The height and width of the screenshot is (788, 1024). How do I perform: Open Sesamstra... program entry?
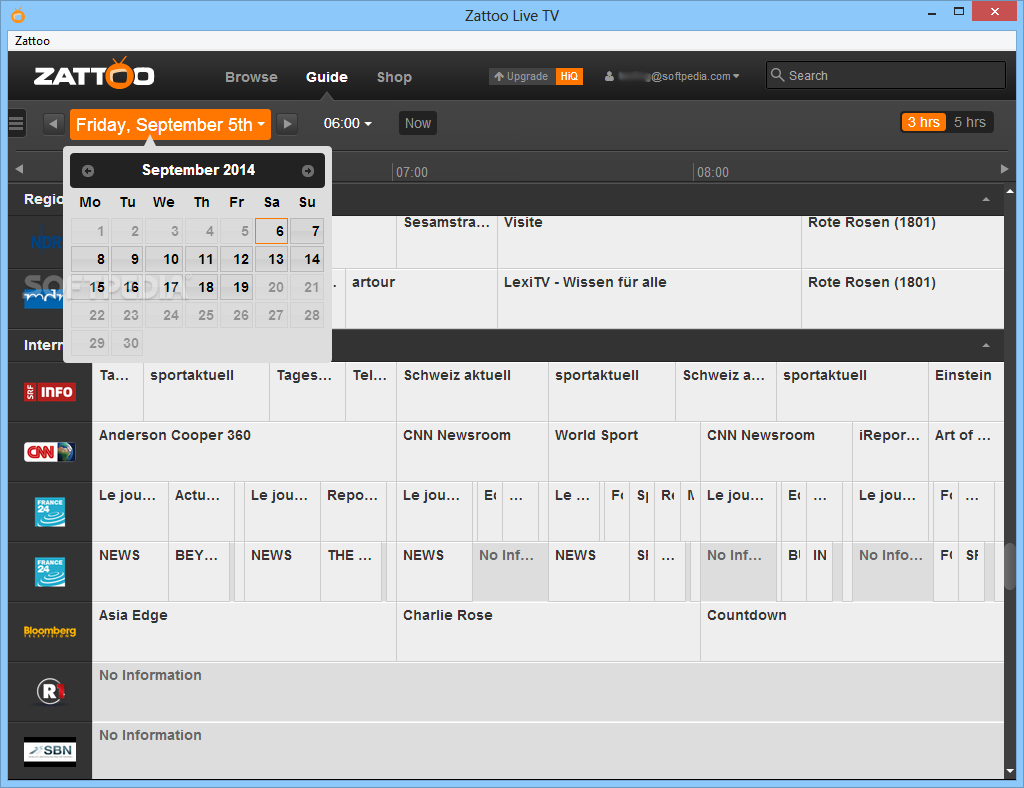coord(447,242)
